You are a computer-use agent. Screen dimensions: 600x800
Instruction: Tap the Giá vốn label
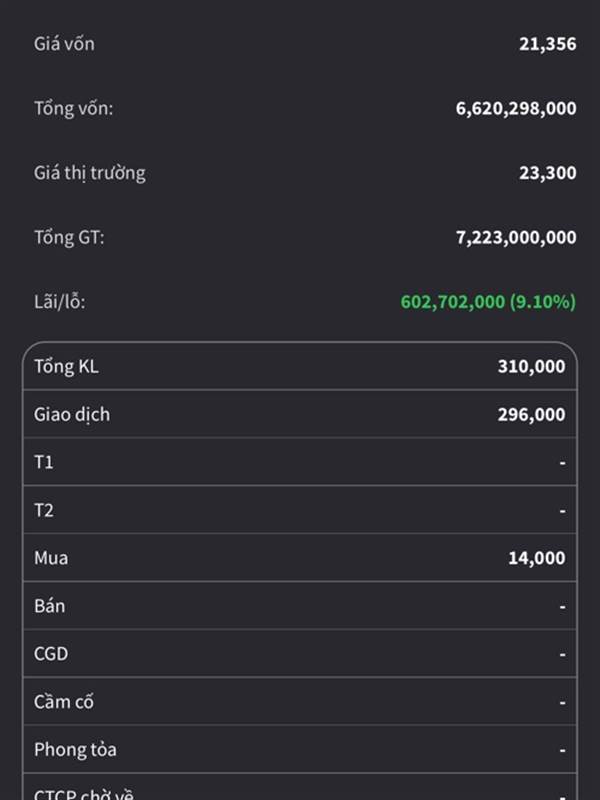click(64, 44)
